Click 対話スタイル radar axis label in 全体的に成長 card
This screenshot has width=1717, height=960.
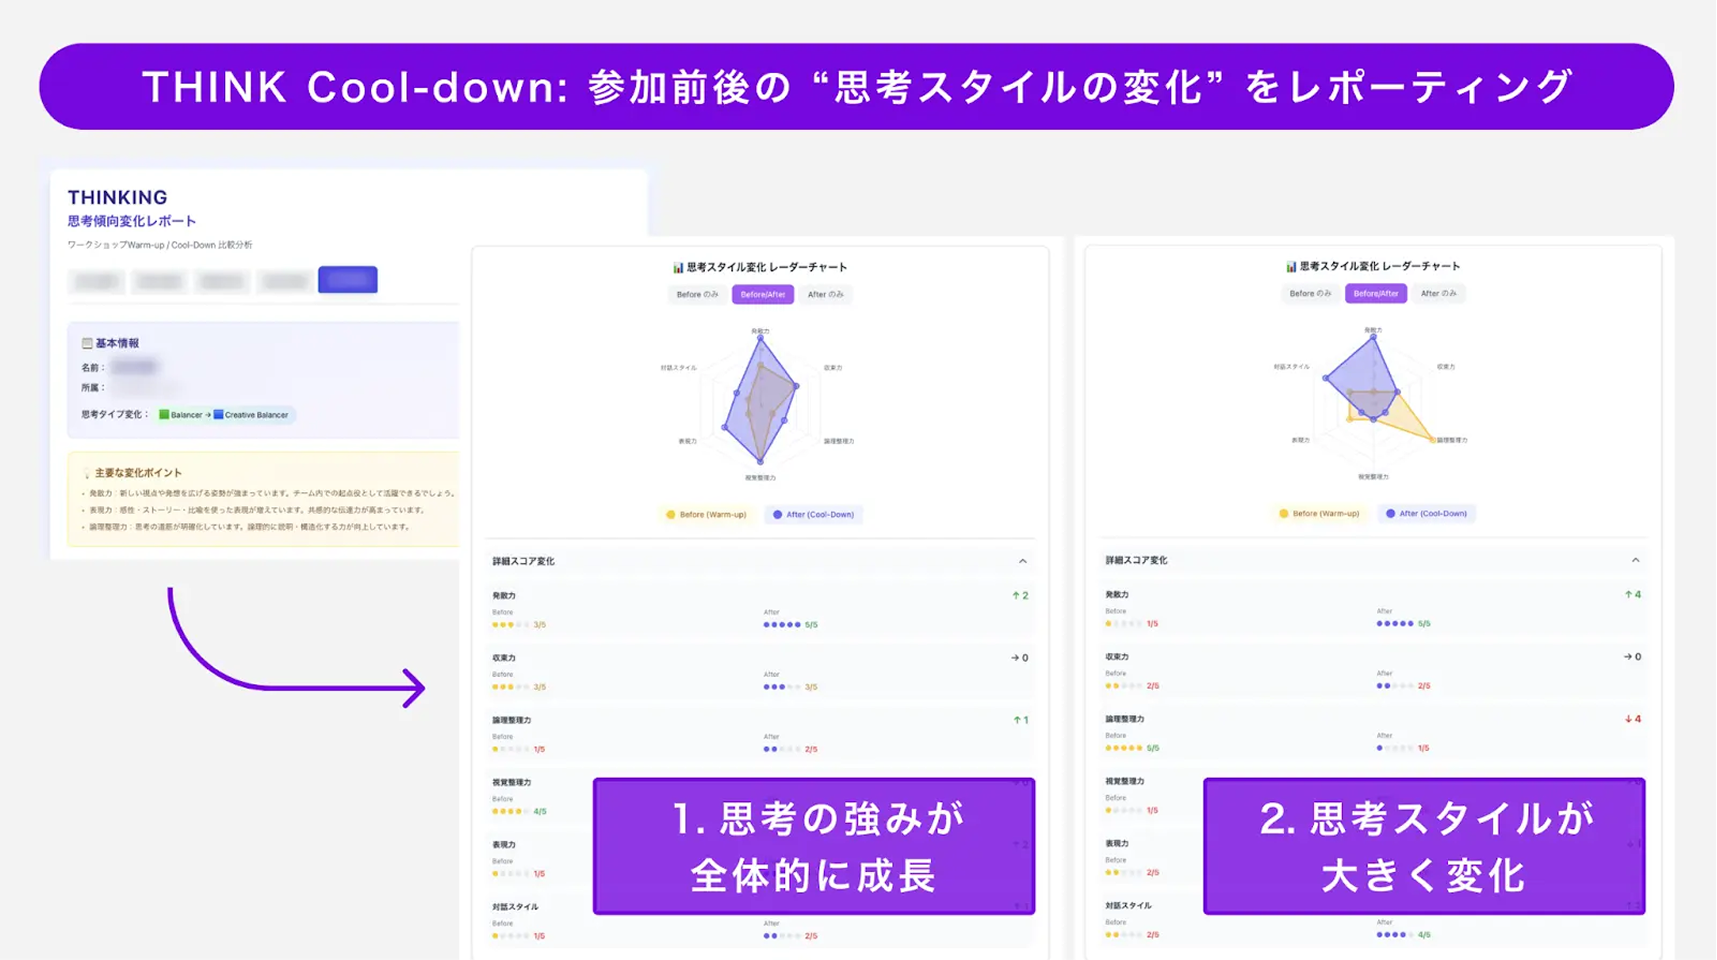[x=678, y=368]
